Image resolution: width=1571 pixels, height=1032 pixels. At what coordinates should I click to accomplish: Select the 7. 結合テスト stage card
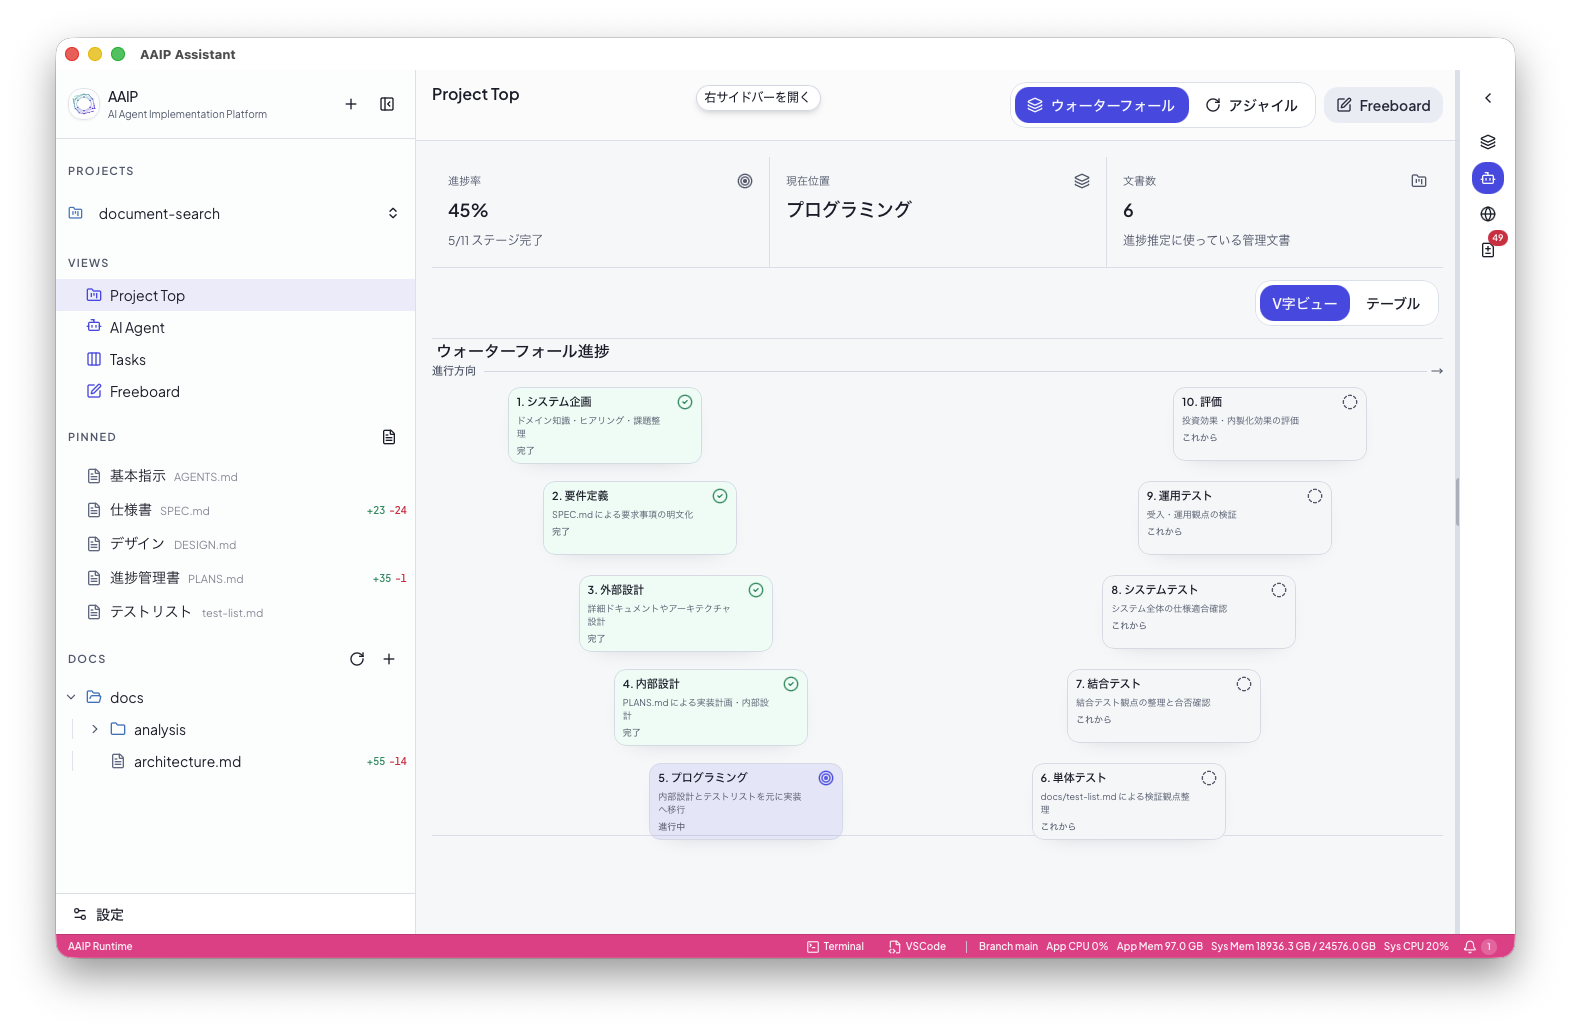(x=1164, y=706)
